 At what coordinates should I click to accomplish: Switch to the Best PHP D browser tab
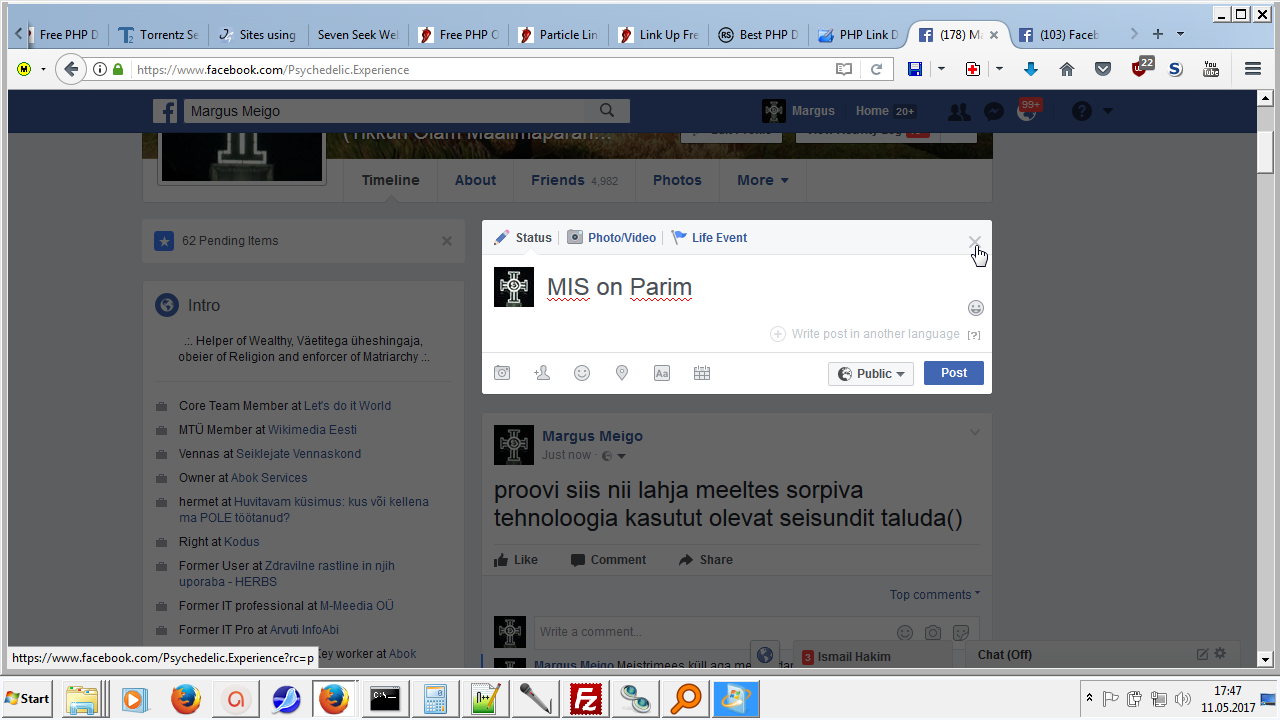click(758, 35)
